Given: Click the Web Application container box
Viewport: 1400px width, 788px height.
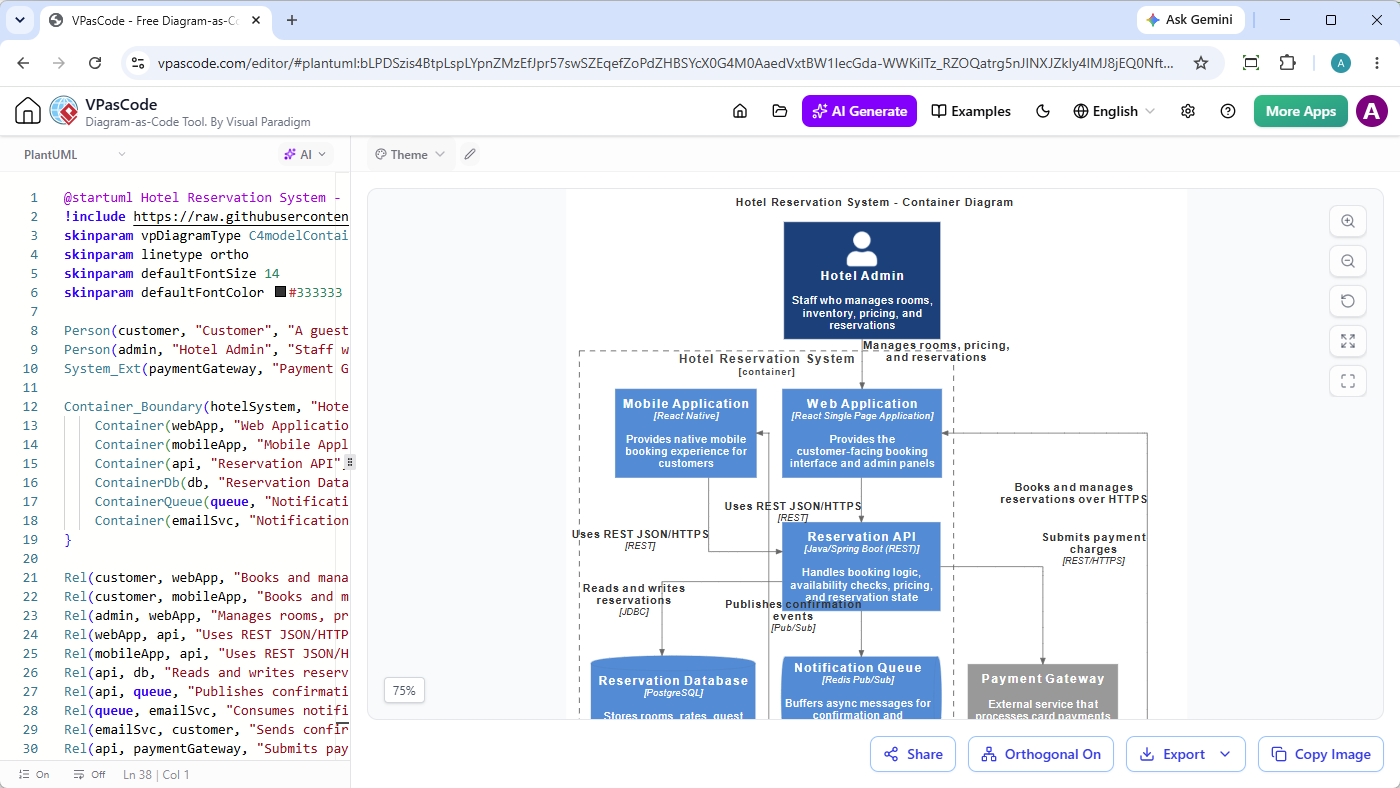Looking at the screenshot, I should click(862, 433).
